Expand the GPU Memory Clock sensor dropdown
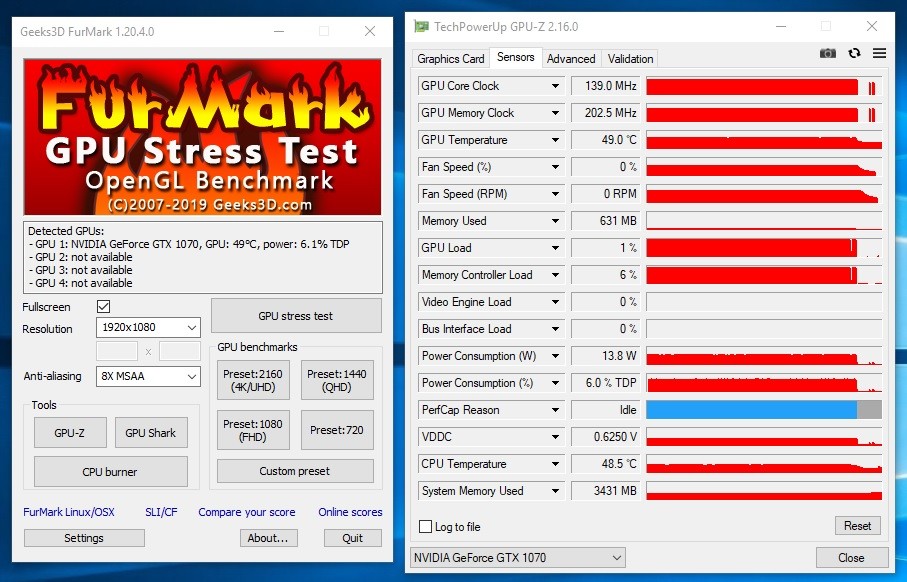Screen dimensions: 907x582 pos(555,113)
